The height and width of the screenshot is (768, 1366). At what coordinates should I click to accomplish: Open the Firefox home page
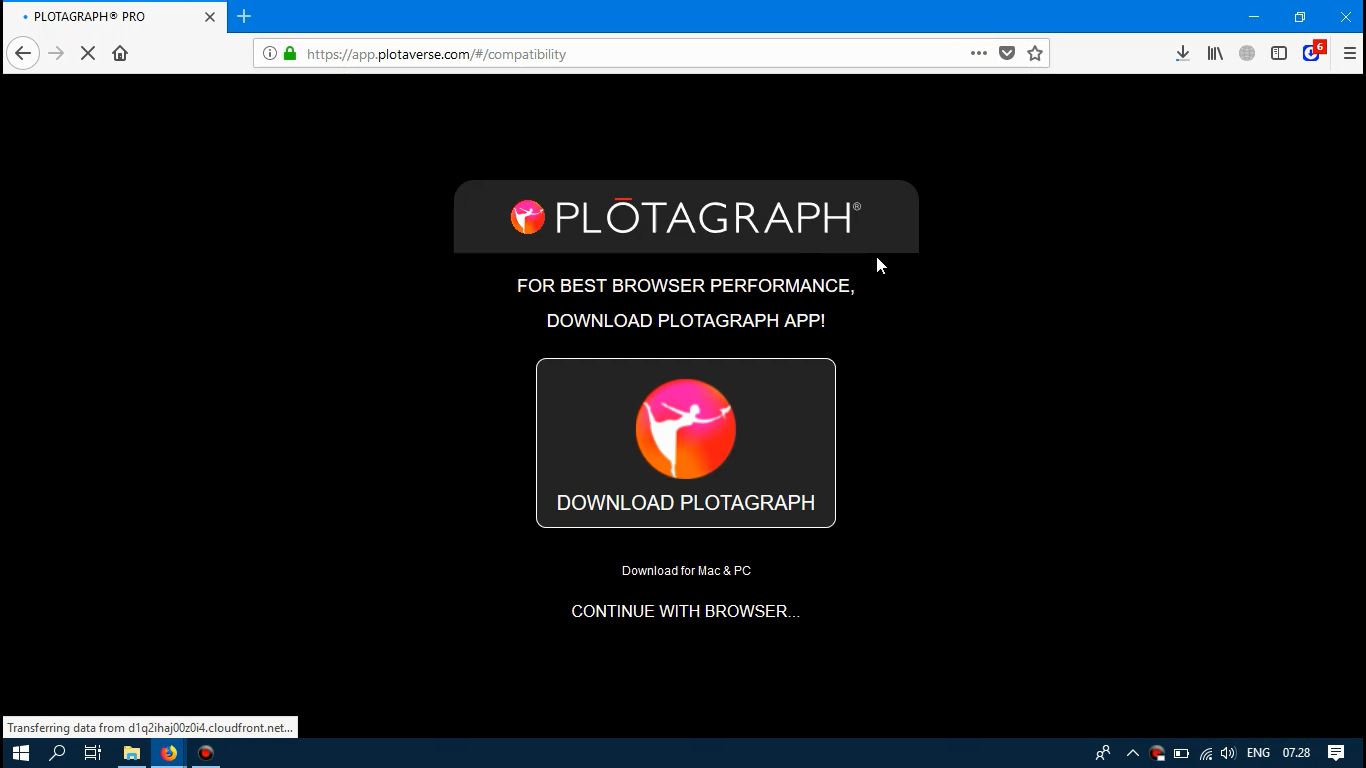click(x=120, y=54)
